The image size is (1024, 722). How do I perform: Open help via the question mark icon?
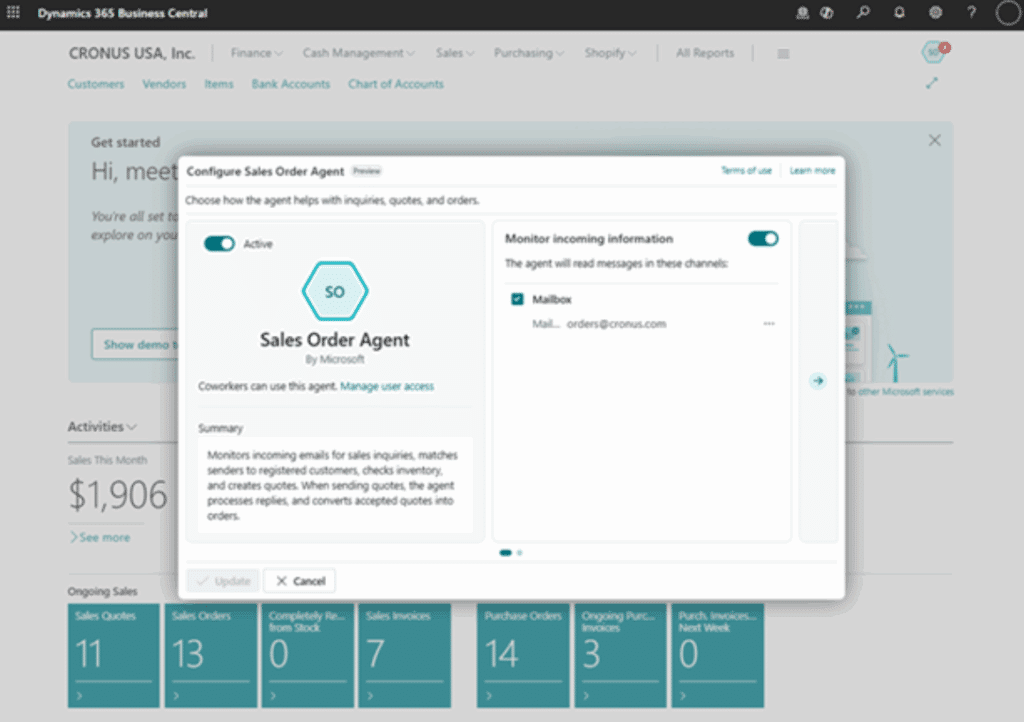point(970,13)
